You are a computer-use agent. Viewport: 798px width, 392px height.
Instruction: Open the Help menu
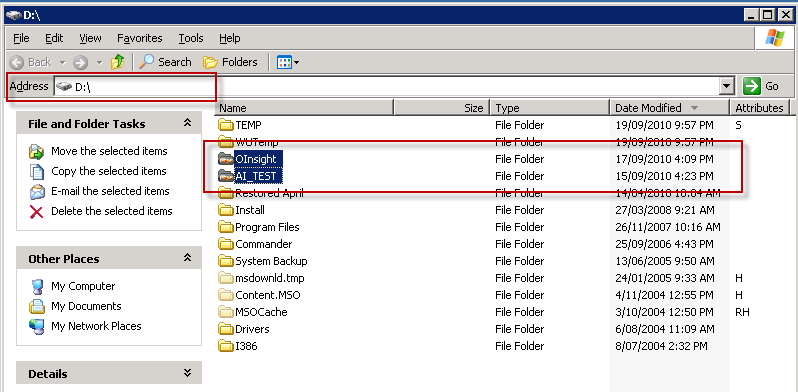(x=230, y=38)
